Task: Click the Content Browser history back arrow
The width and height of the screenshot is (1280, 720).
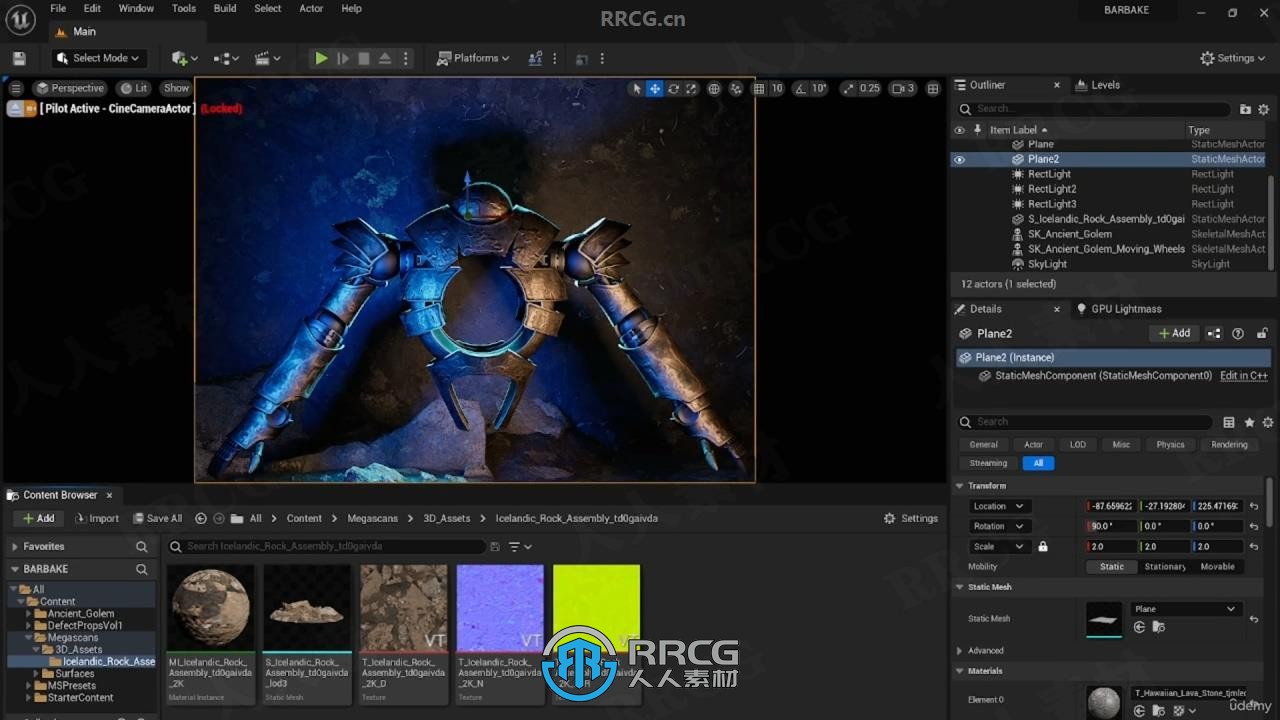Action: (201, 518)
